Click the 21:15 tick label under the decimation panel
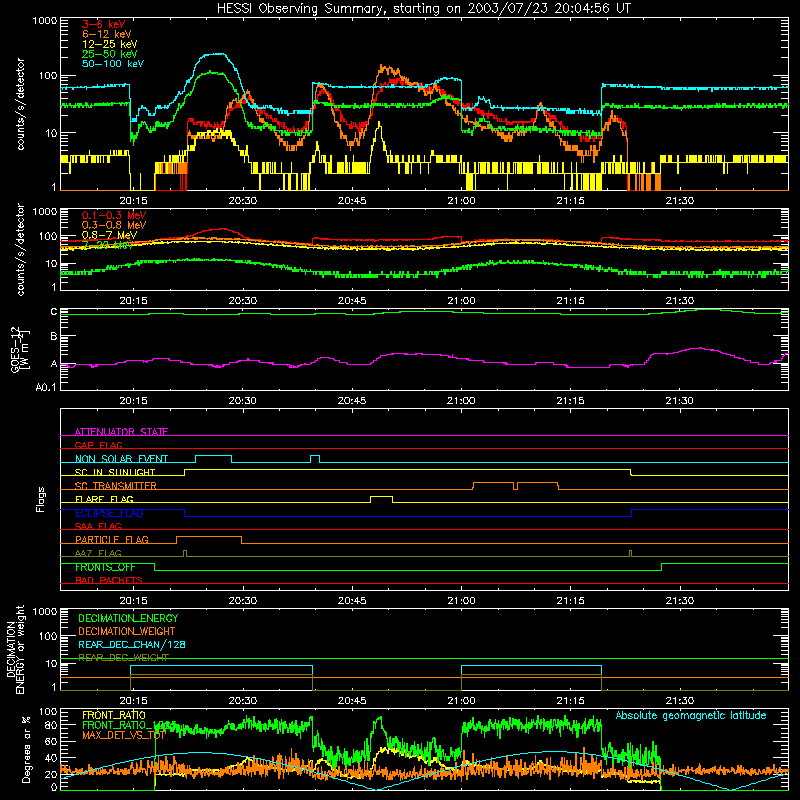The image size is (800, 800). coord(570,701)
